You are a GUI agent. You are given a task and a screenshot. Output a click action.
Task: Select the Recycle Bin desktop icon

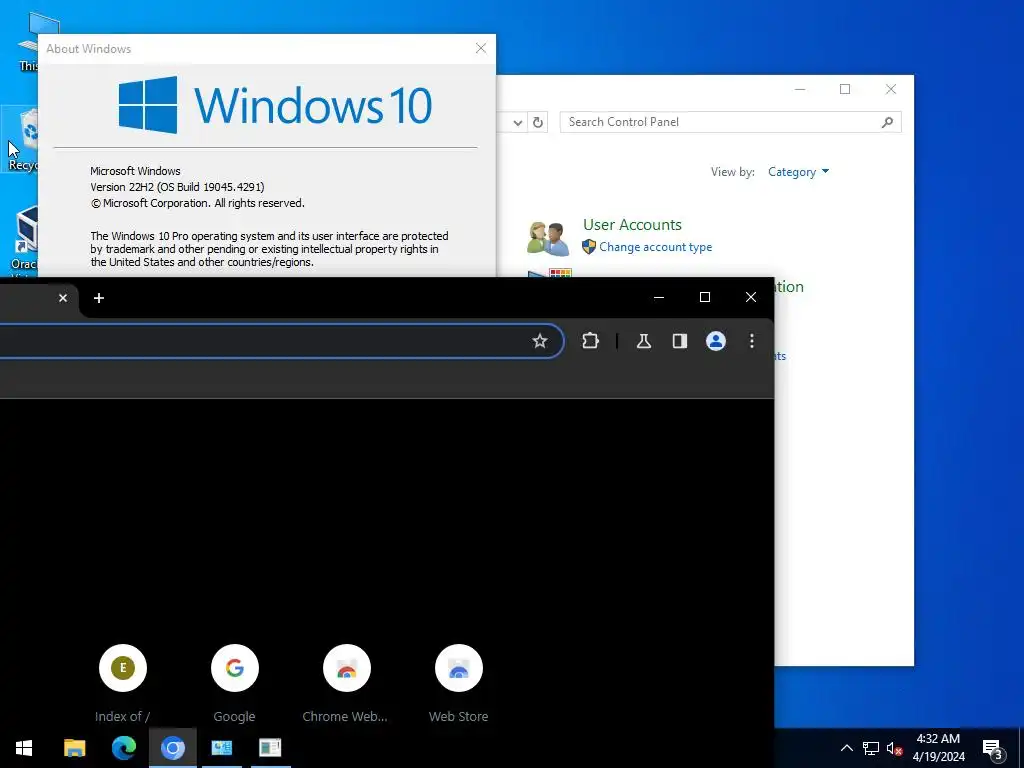click(22, 139)
